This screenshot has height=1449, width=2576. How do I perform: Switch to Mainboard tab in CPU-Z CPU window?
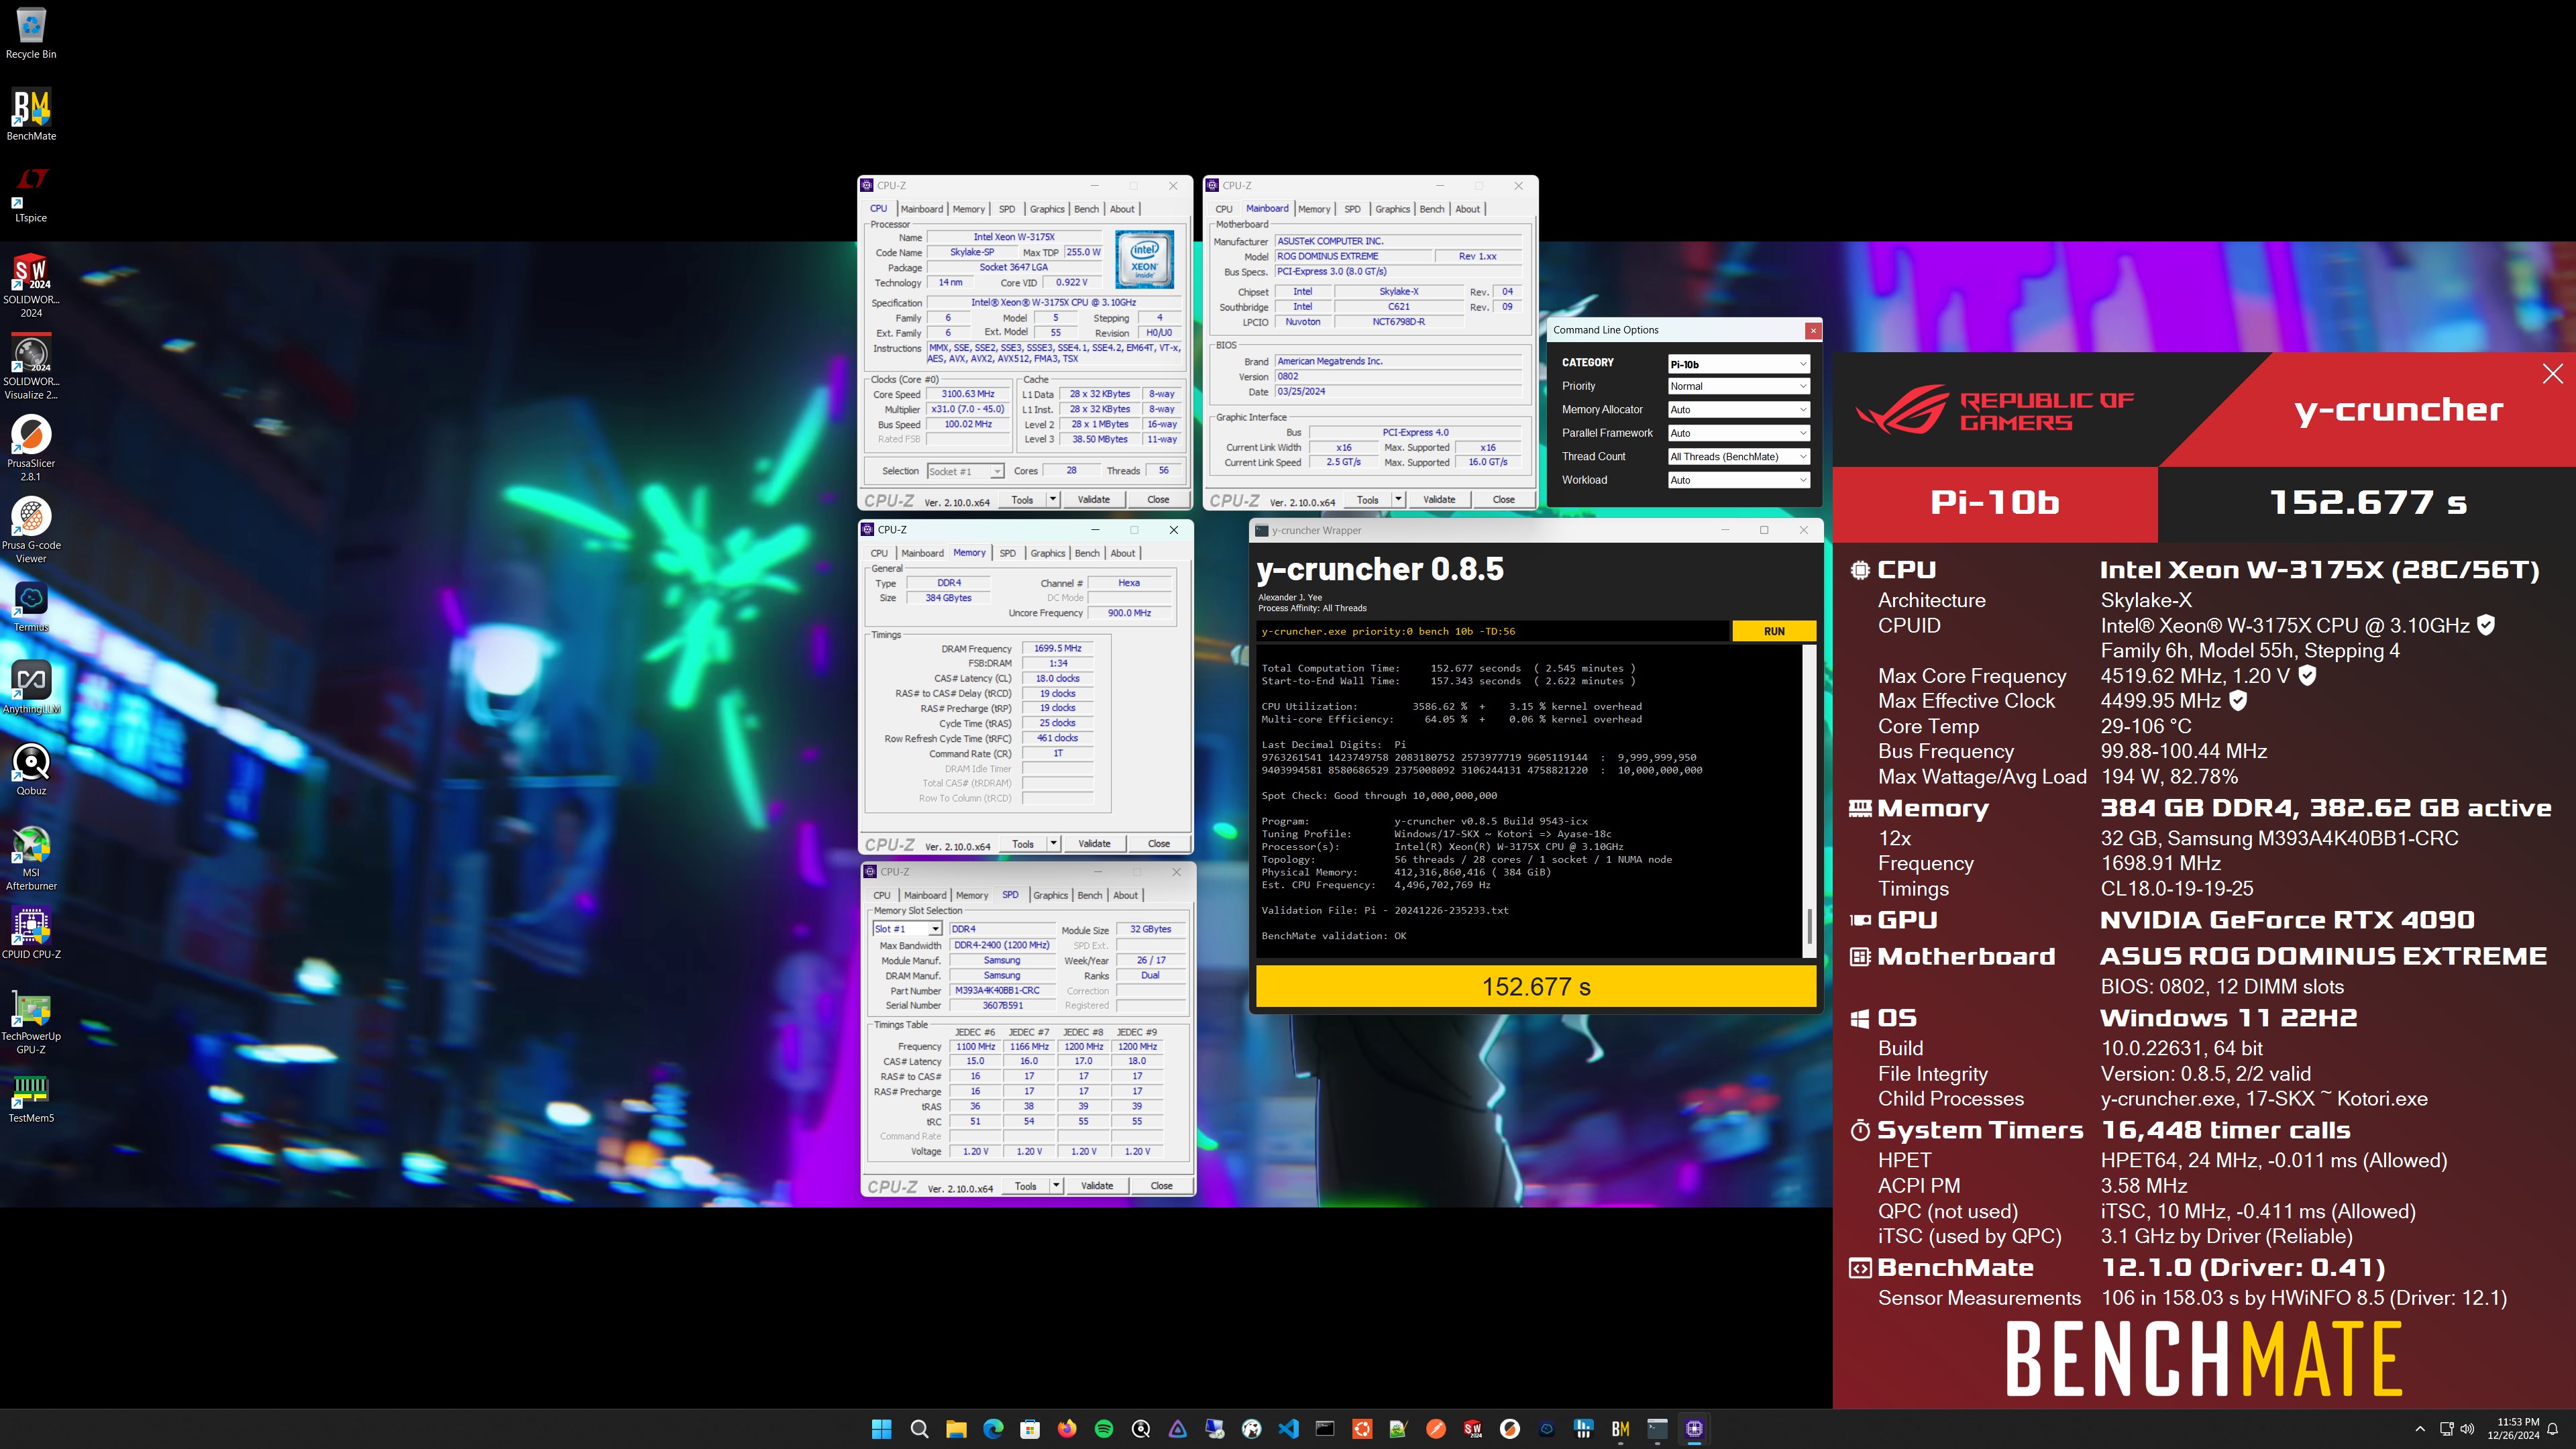[x=921, y=209]
